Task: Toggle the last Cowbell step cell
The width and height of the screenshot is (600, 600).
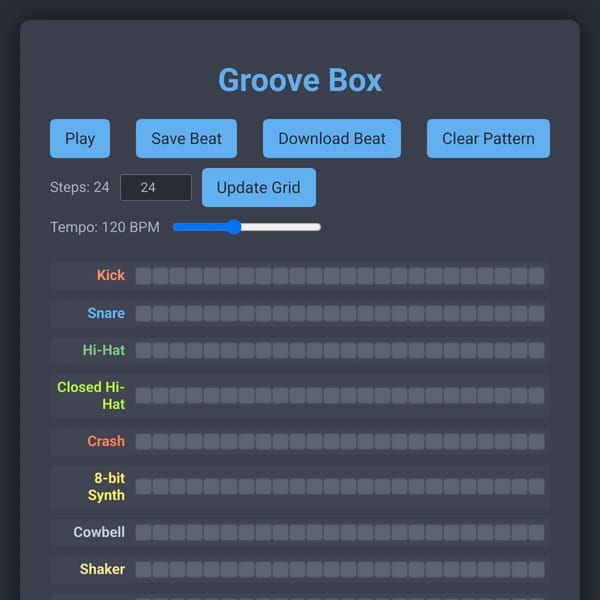Action: pyautogui.click(x=536, y=532)
